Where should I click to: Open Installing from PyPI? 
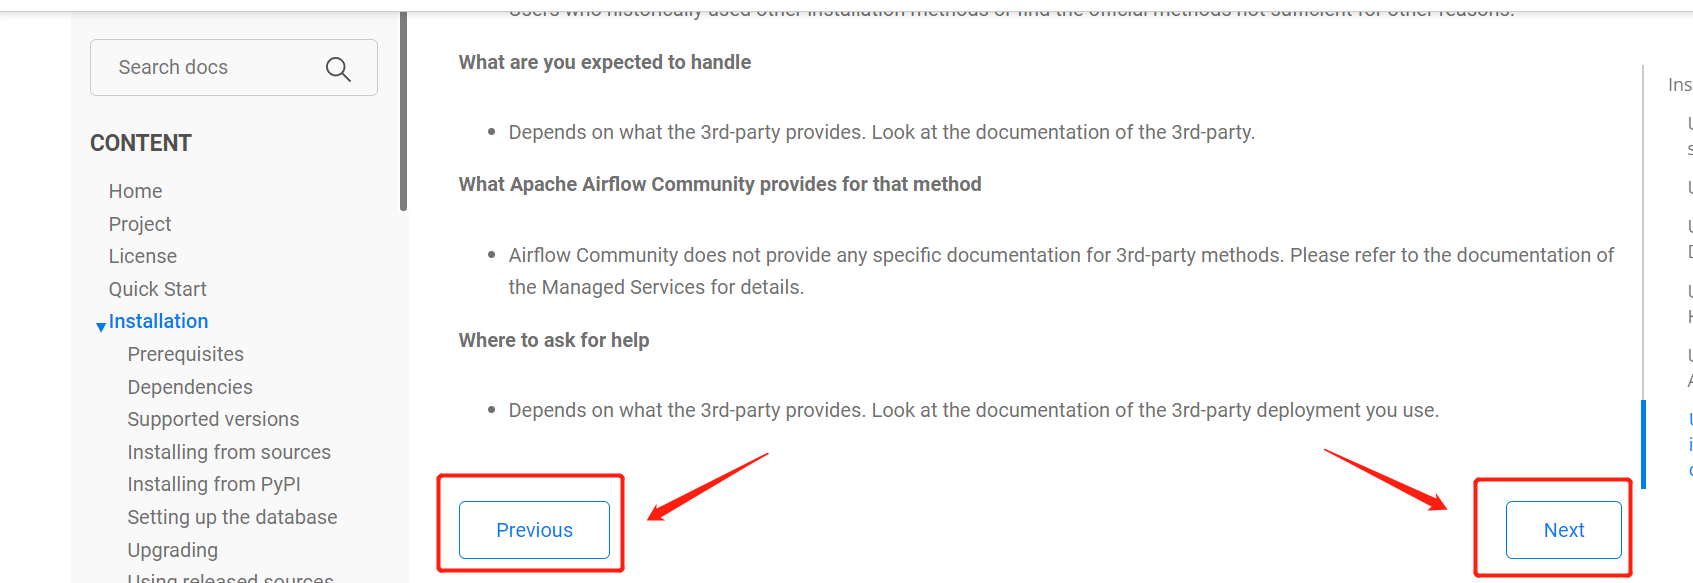click(213, 483)
